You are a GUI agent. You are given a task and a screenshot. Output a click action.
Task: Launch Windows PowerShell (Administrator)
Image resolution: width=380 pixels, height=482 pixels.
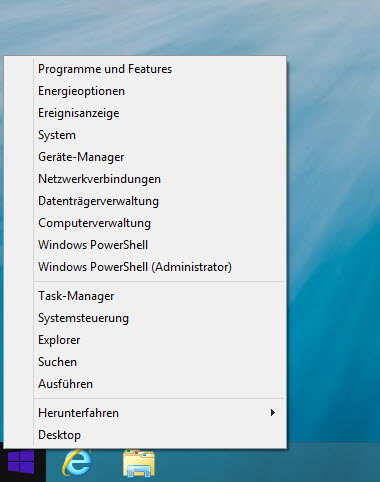tap(135, 267)
